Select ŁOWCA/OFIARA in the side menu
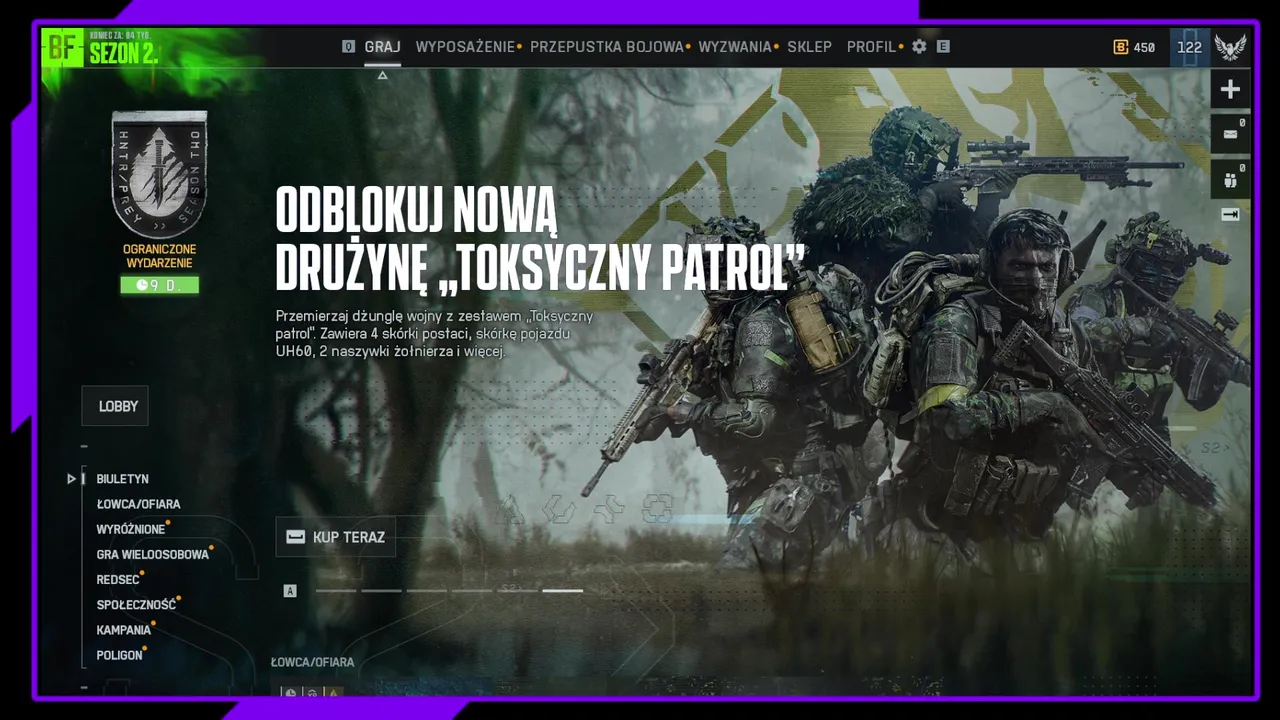 click(x=138, y=504)
